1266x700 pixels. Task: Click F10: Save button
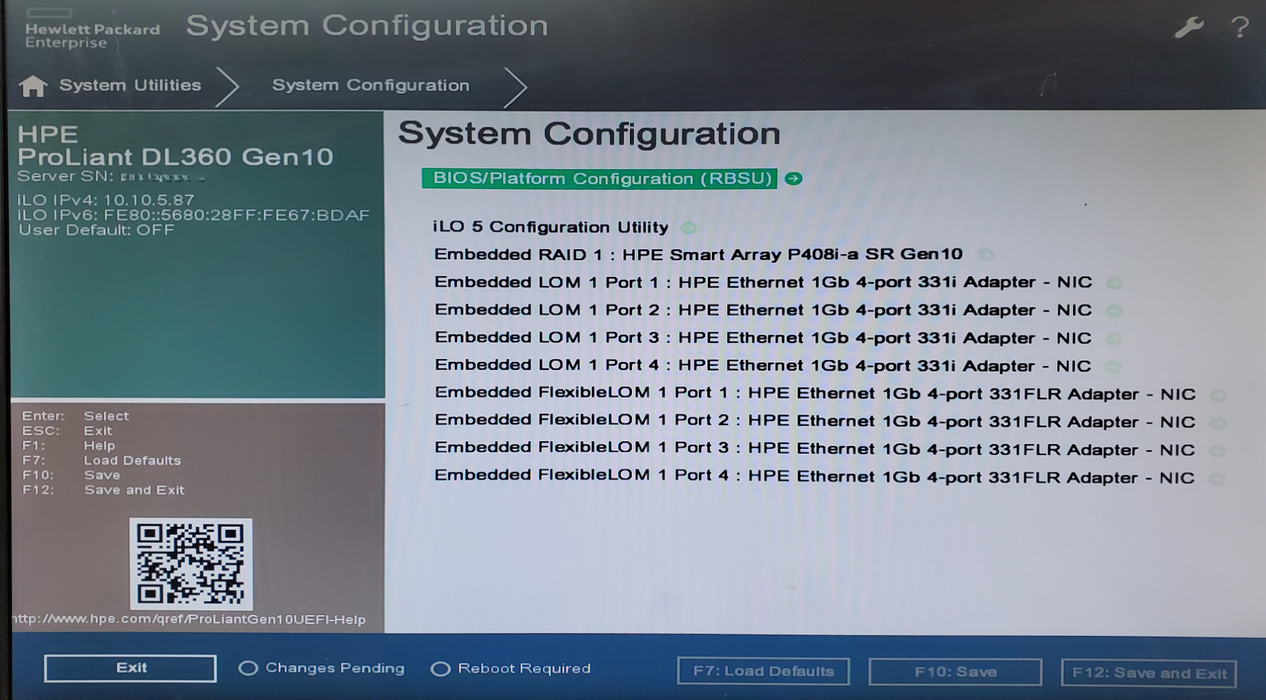point(955,672)
